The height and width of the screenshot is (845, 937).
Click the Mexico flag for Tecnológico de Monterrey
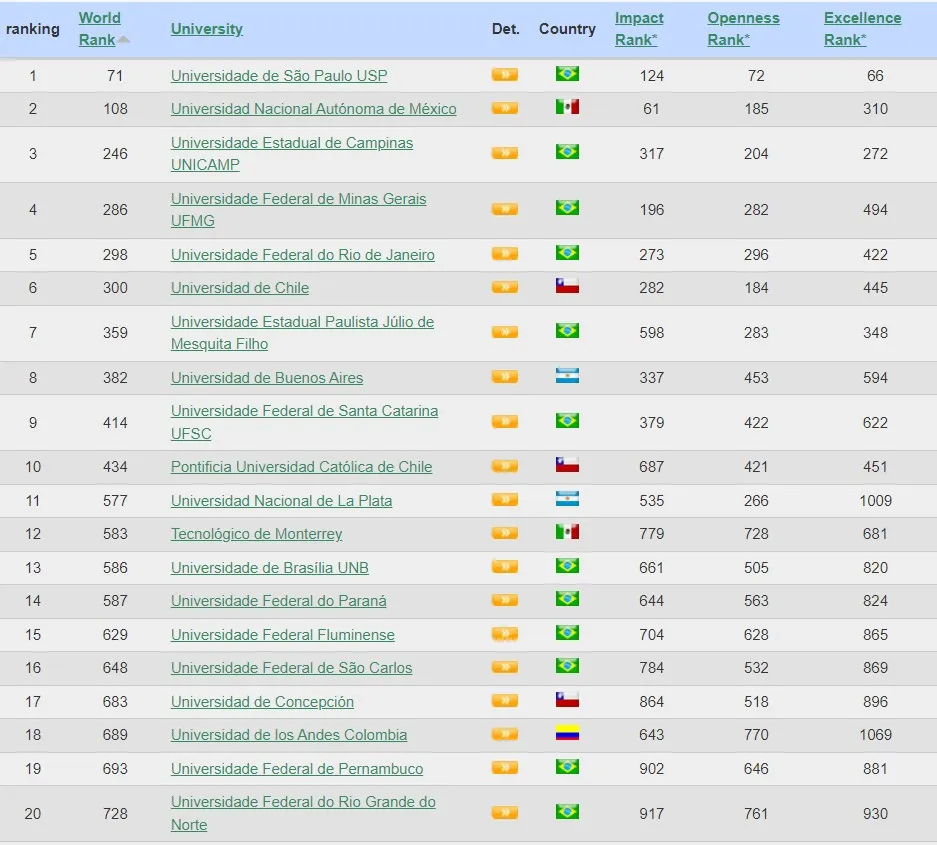click(567, 532)
